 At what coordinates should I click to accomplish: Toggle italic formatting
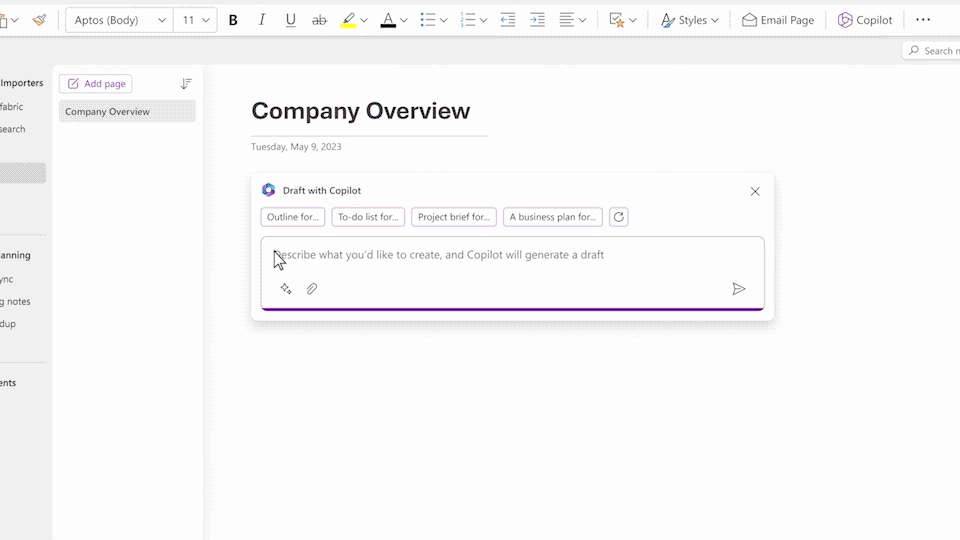[x=262, y=20]
